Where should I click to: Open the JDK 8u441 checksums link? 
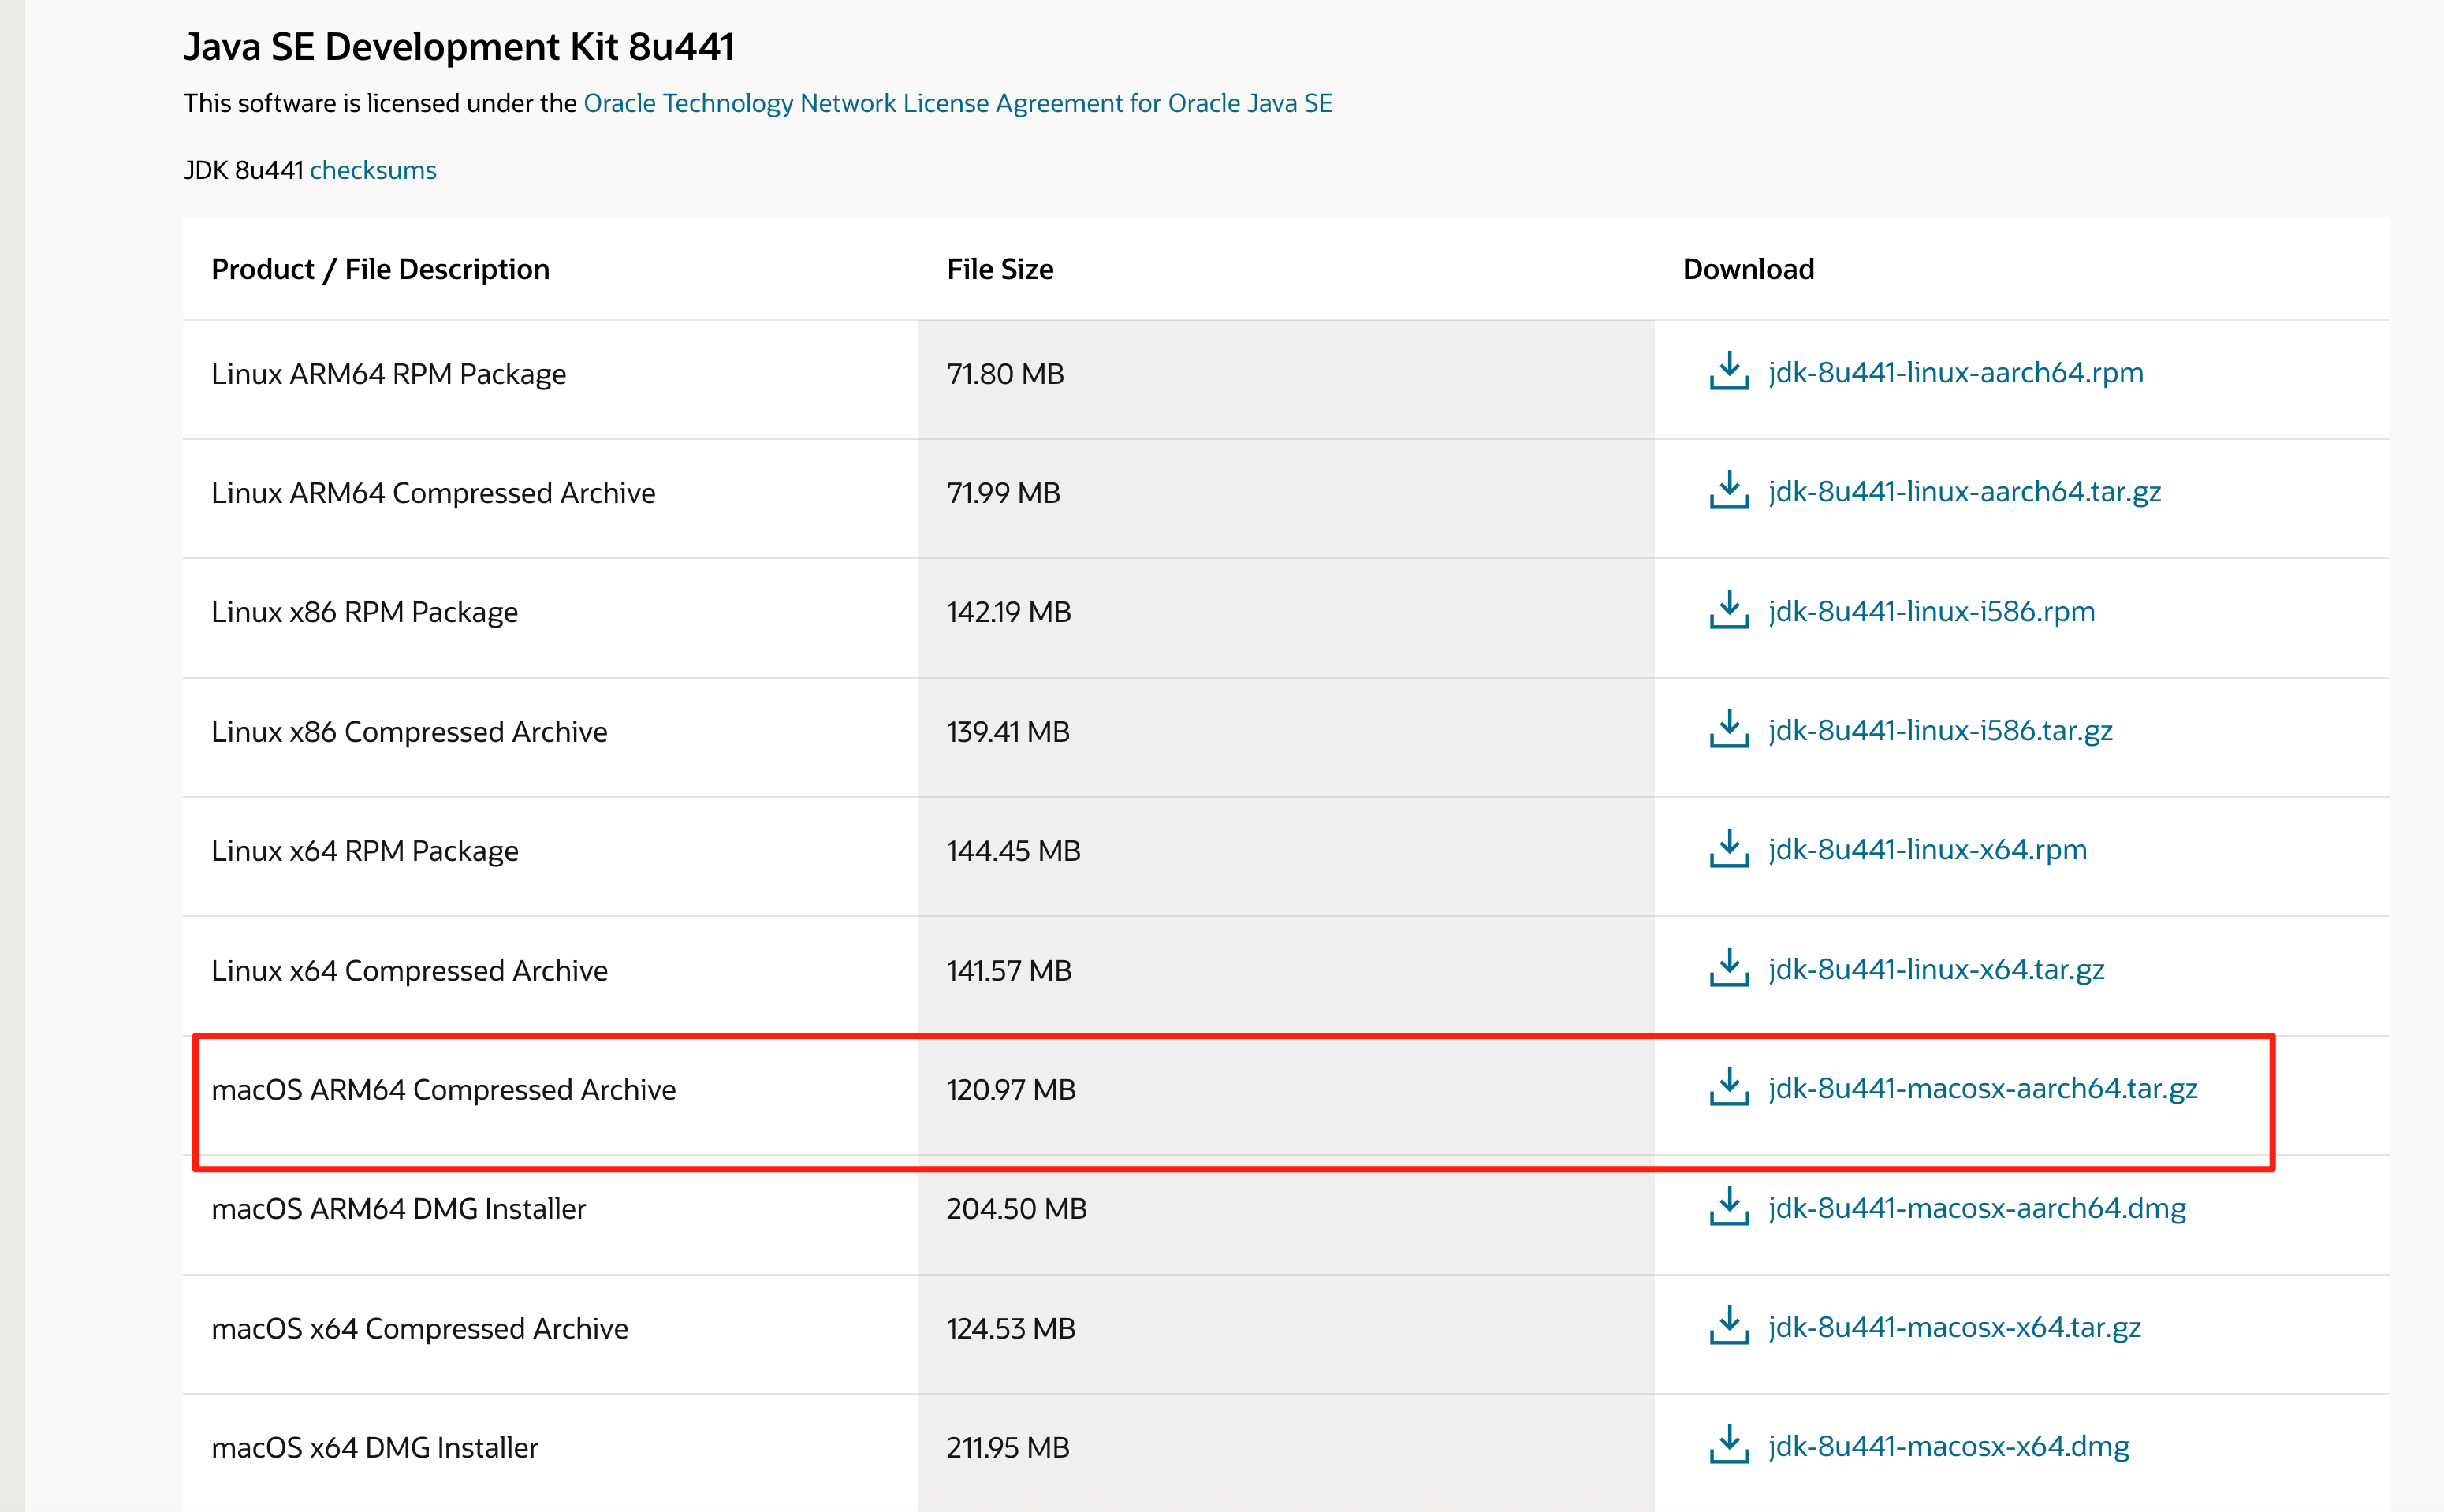tap(373, 170)
